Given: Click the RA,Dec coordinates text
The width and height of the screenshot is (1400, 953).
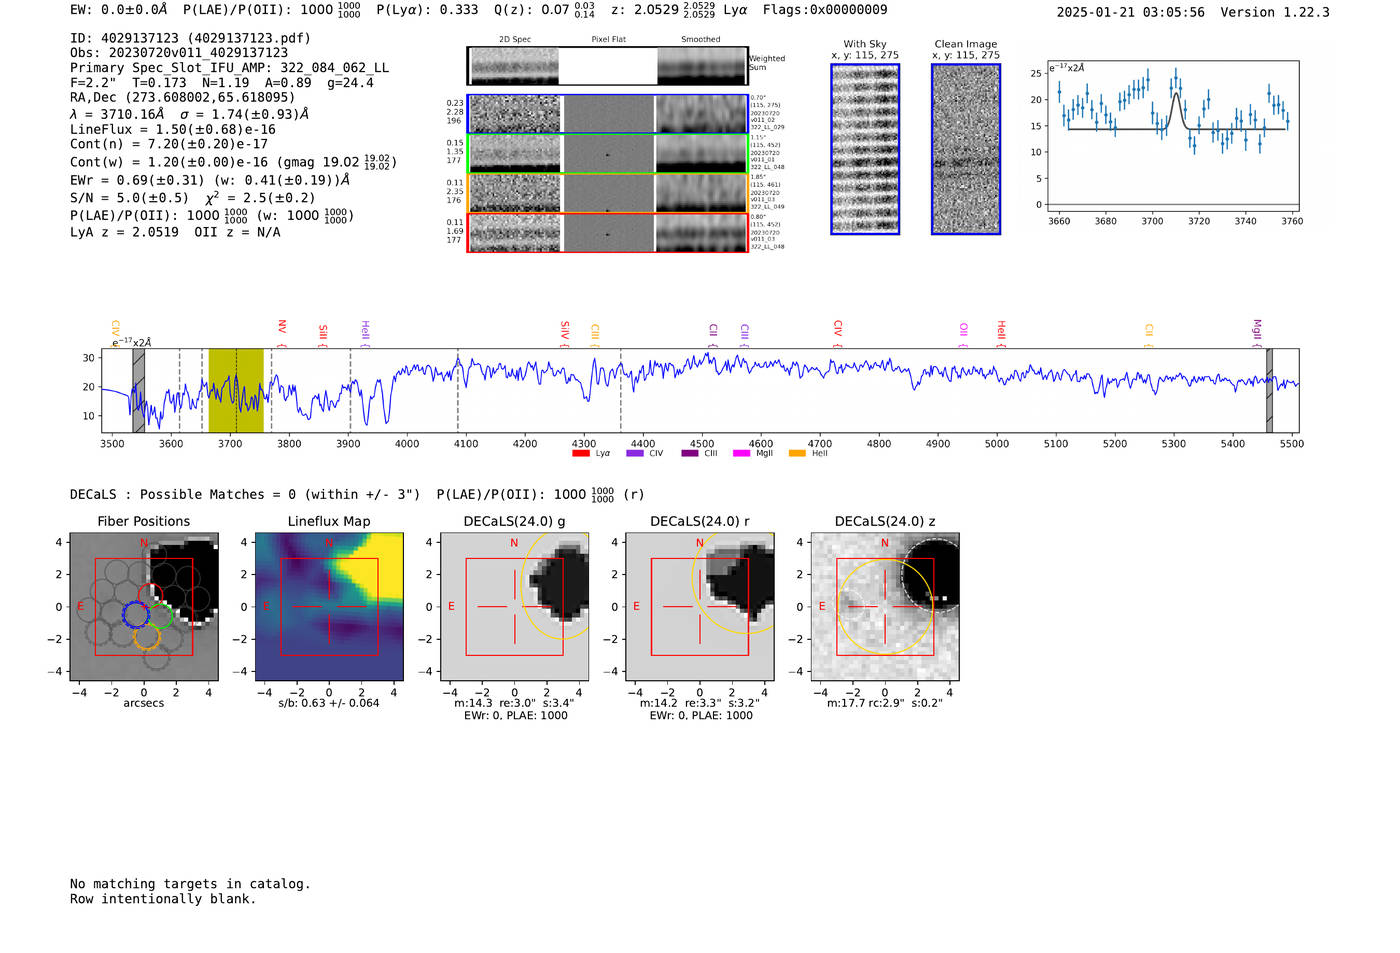Looking at the screenshot, I should [x=182, y=97].
